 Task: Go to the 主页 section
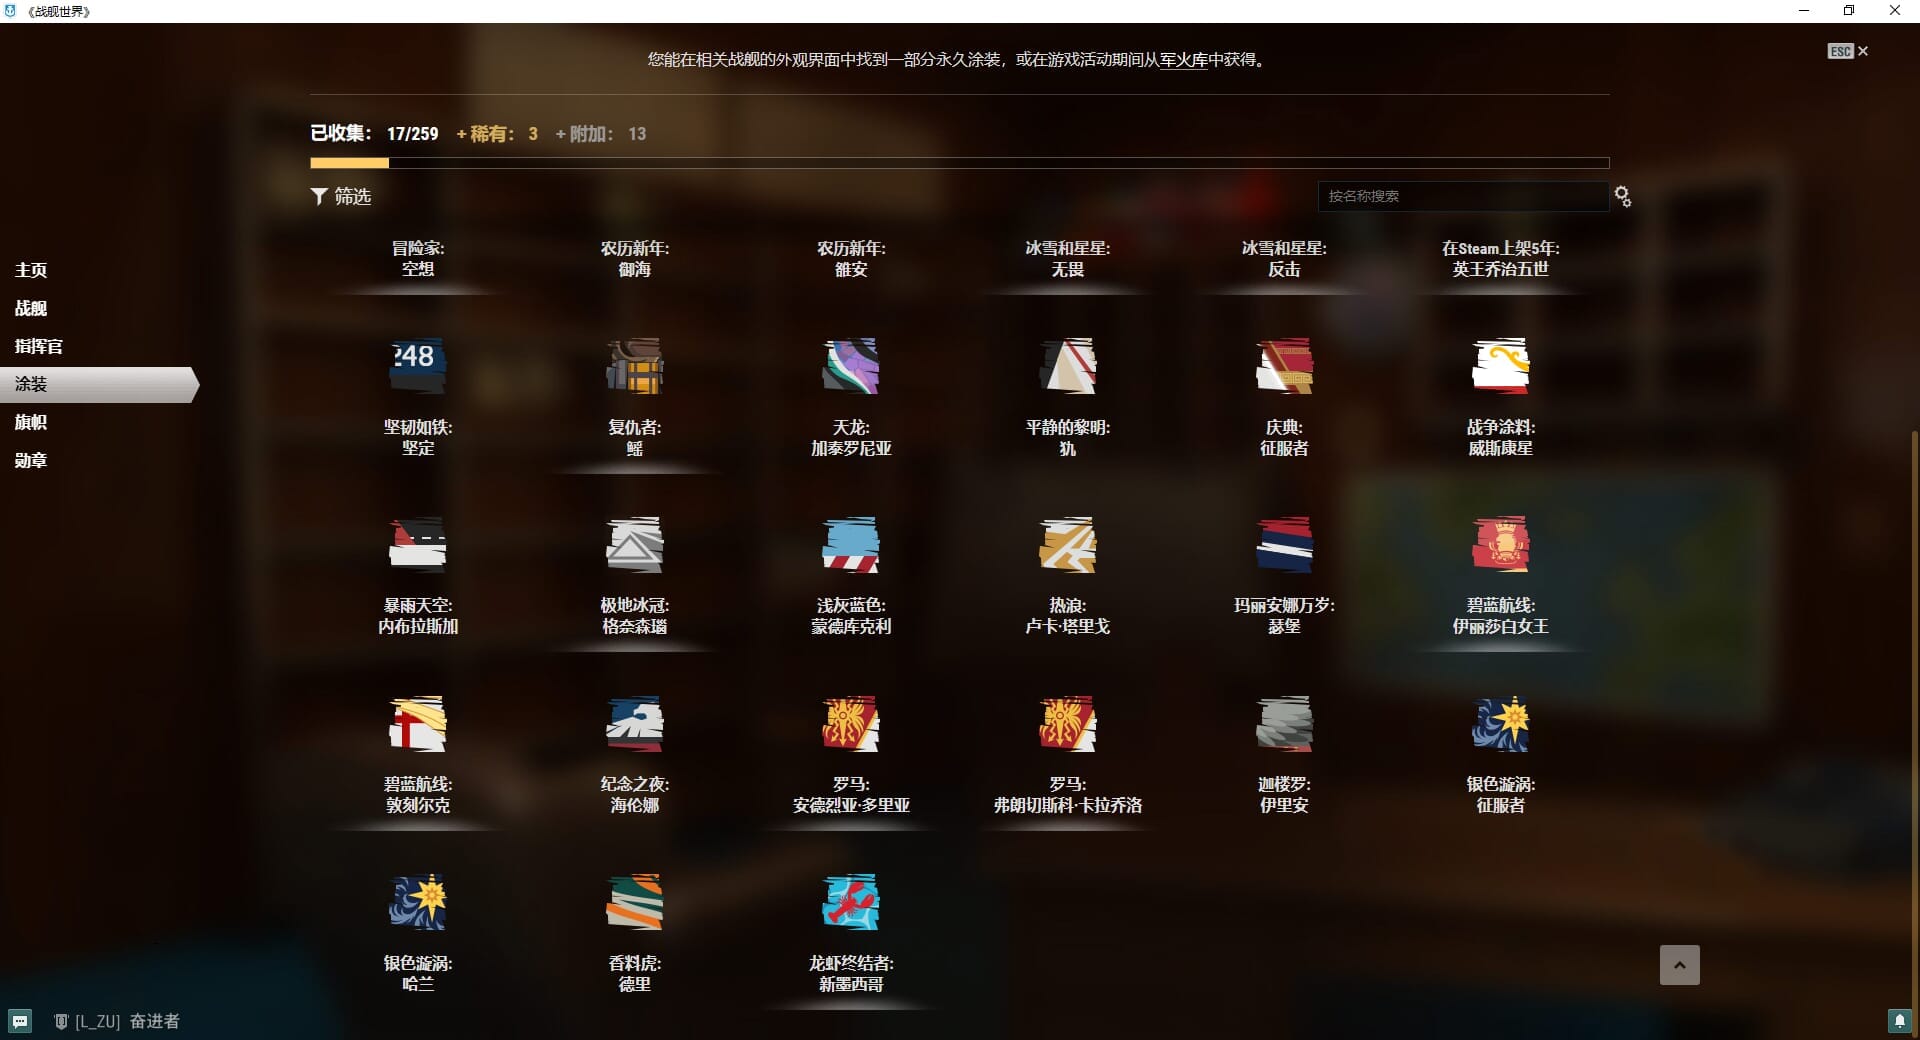click(x=31, y=270)
